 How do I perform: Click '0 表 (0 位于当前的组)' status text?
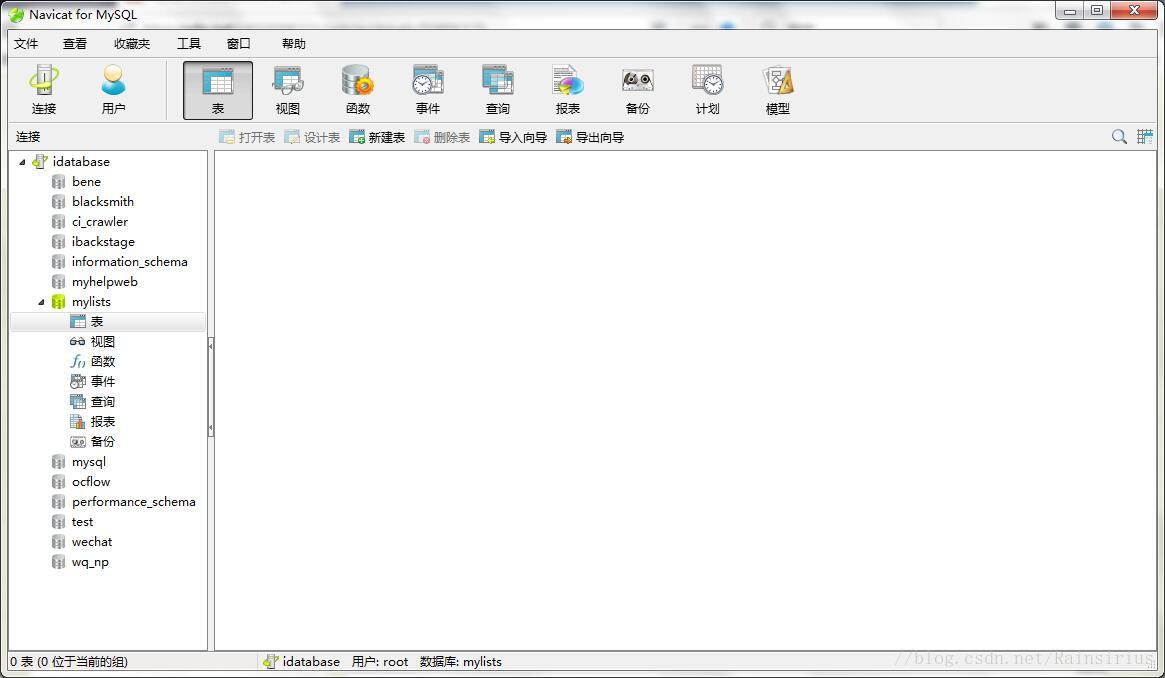[69, 662]
